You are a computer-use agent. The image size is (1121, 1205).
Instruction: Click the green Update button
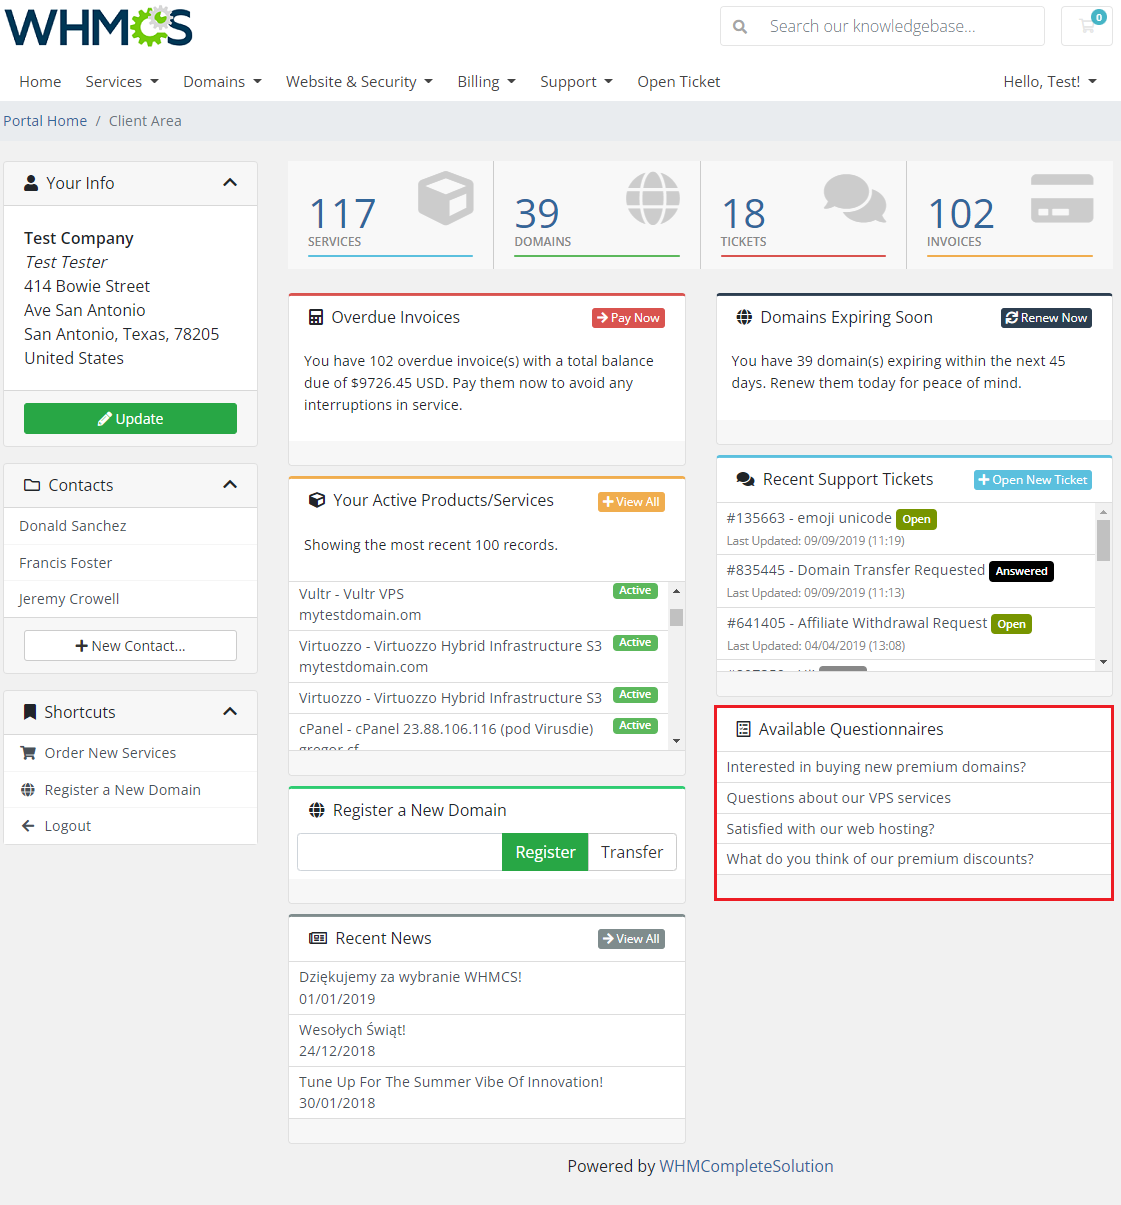coord(130,419)
